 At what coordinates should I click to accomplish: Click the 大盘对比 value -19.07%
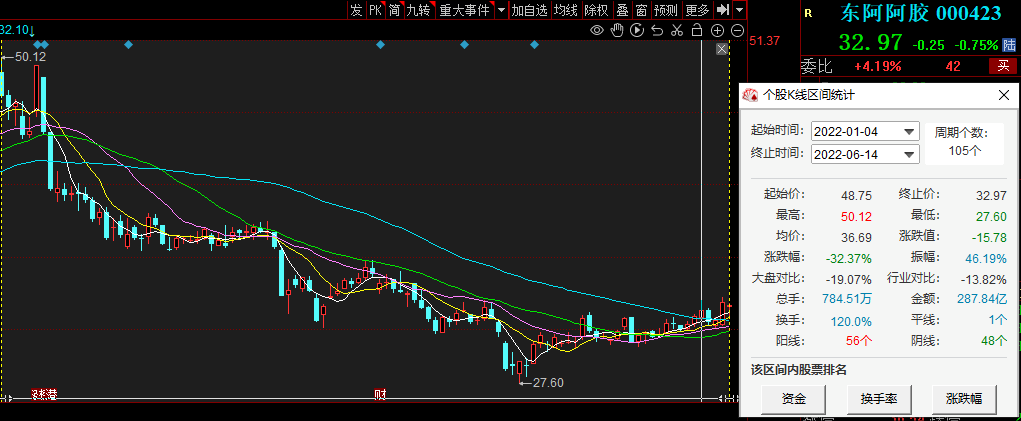848,279
